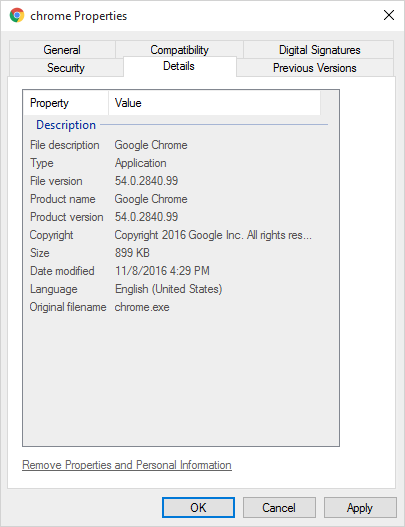This screenshot has width=405, height=527.
Task: Open the Compatibility tab
Action: click(x=179, y=49)
